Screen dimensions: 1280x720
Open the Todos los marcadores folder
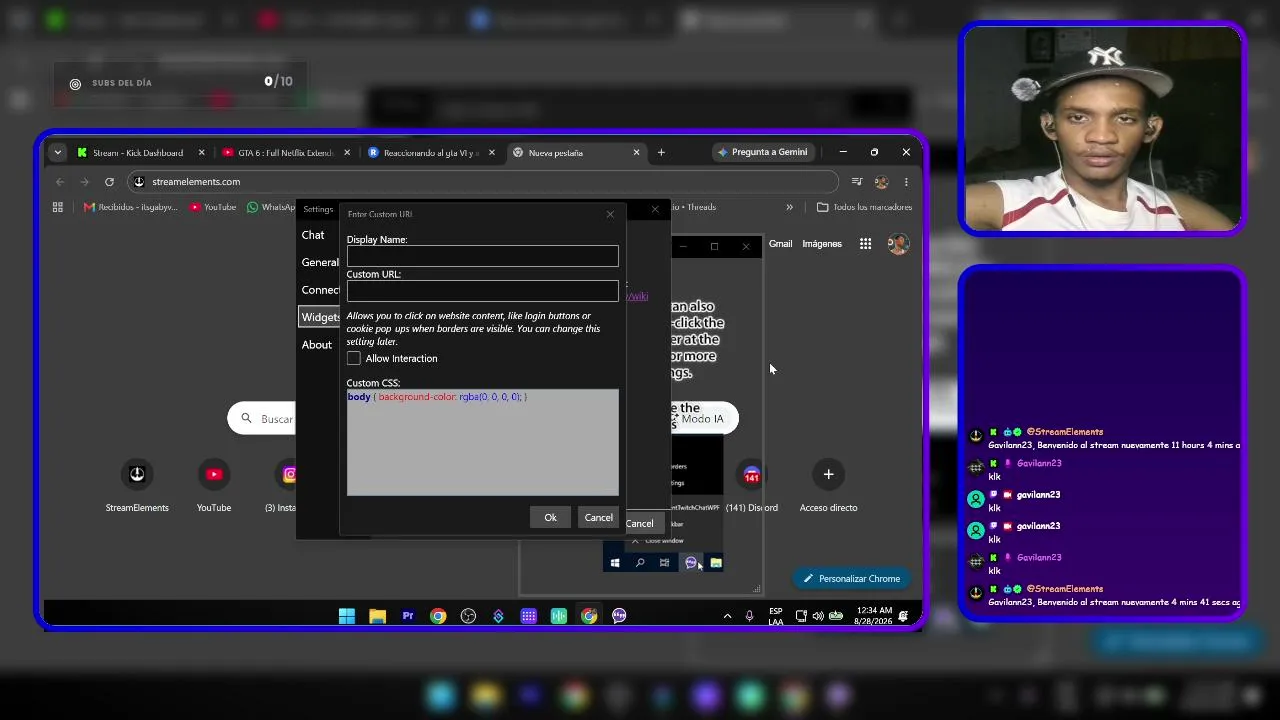pyautogui.click(x=864, y=207)
